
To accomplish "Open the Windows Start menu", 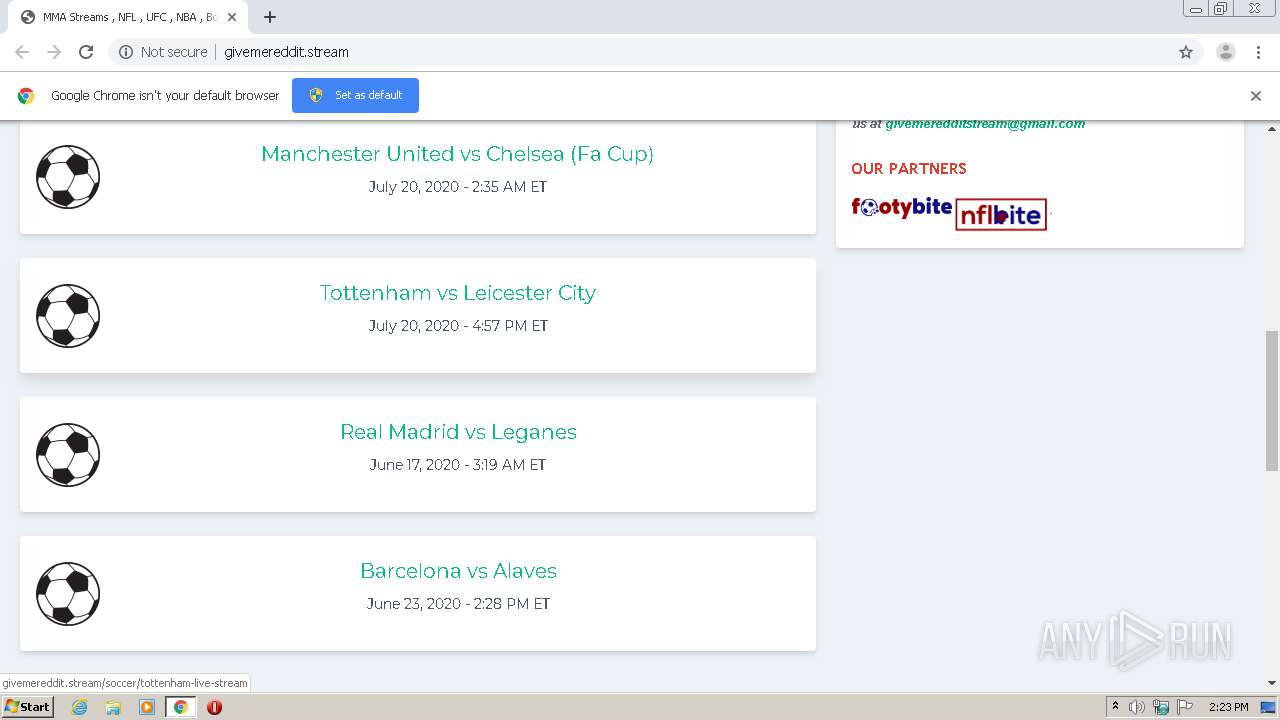I will 27,707.
